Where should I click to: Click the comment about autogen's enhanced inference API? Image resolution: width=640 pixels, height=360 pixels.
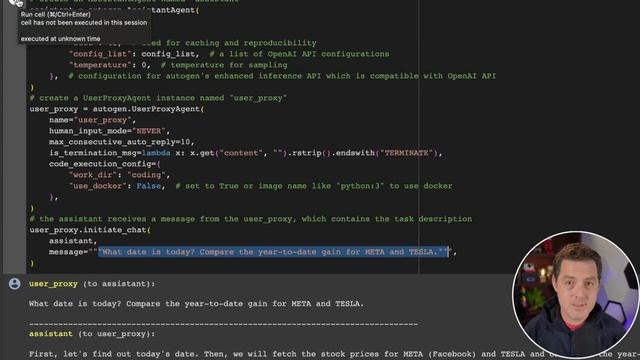tap(282, 76)
